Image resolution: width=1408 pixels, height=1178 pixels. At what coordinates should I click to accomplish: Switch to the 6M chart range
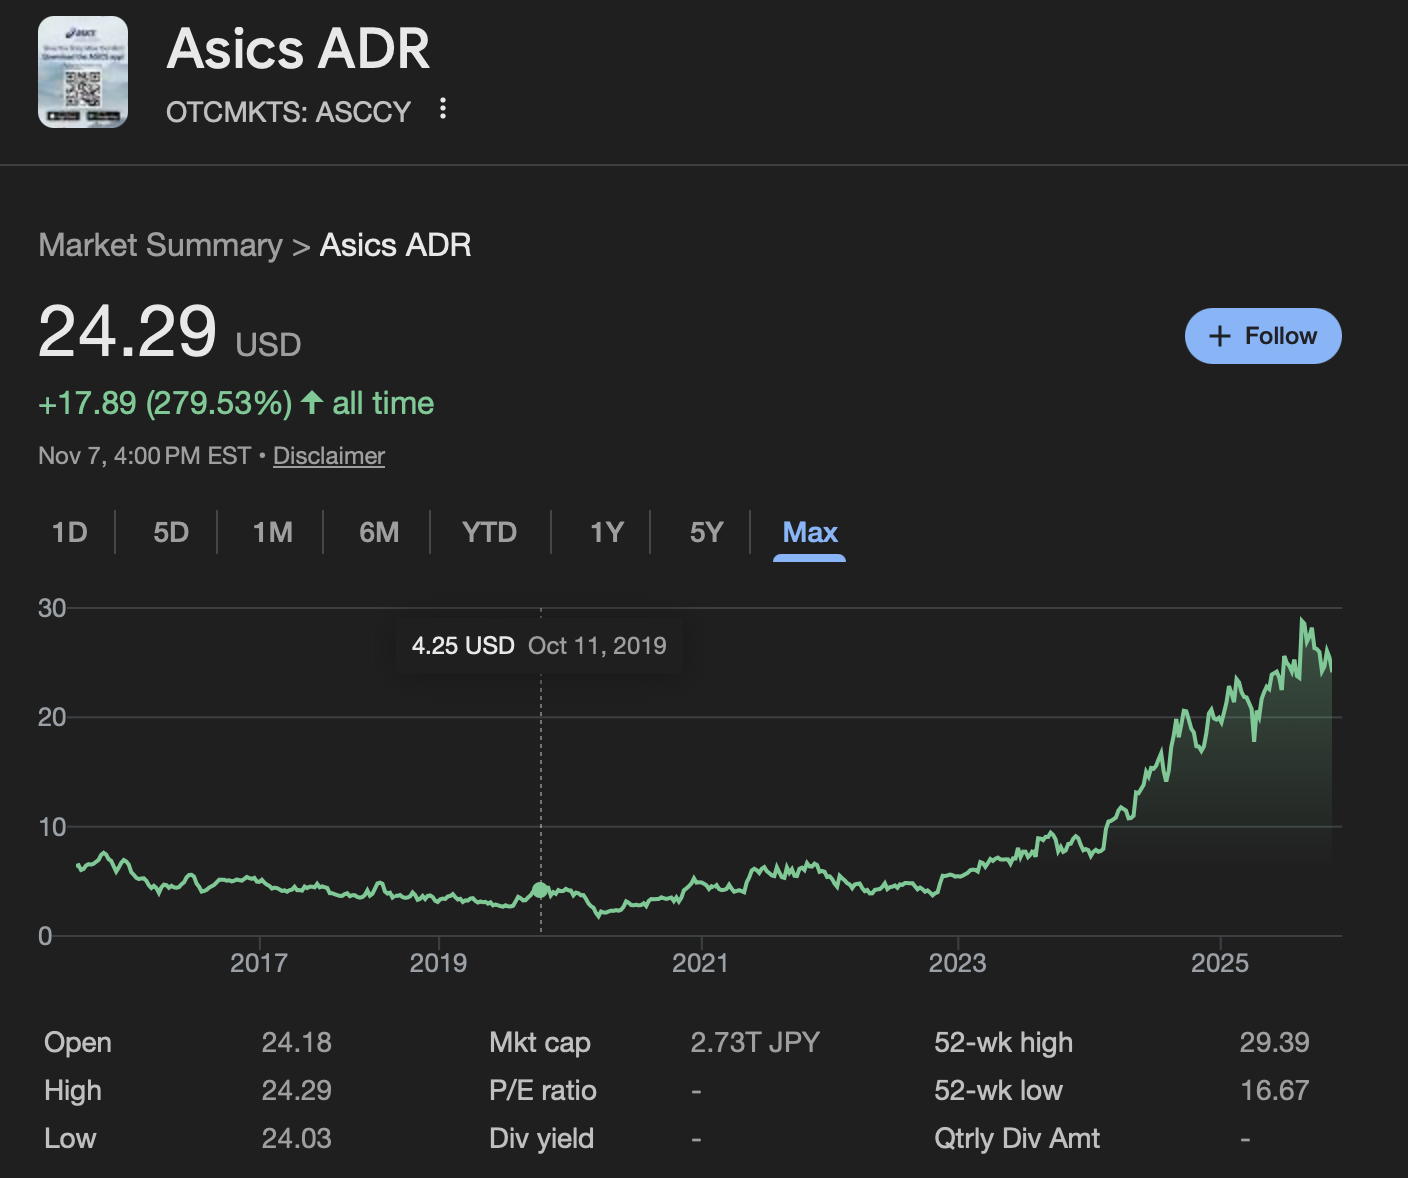(379, 532)
